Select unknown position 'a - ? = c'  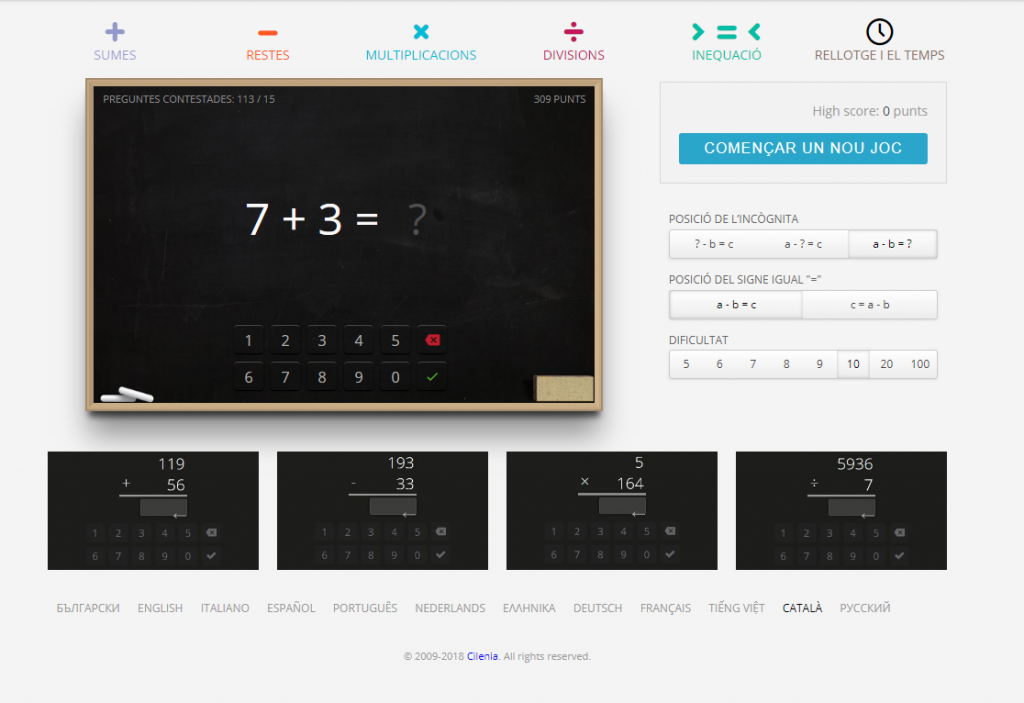click(803, 244)
